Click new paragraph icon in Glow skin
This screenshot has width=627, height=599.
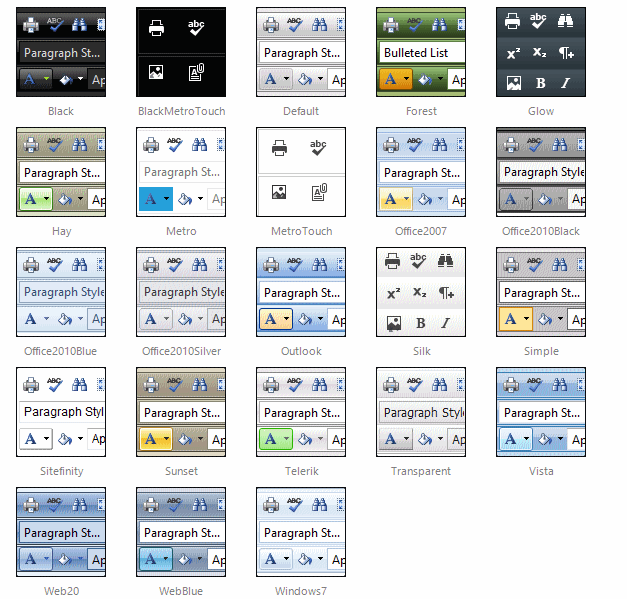[566, 52]
